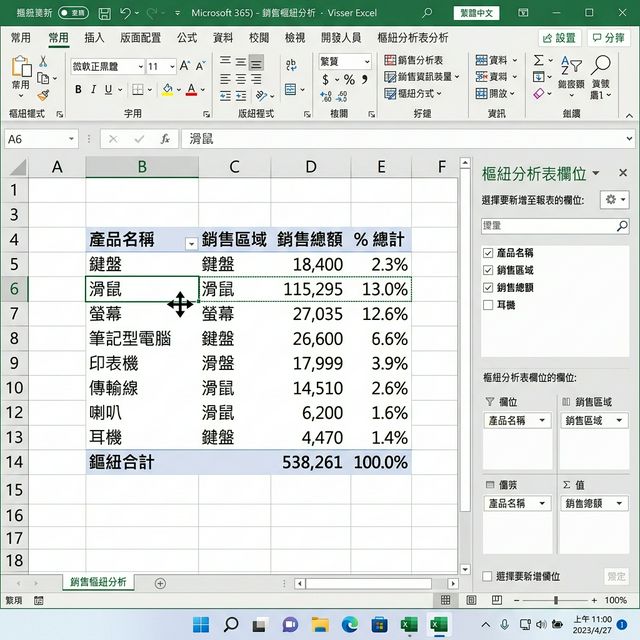Open the 檢視 ribbon tab
Image resolution: width=640 pixels, height=640 pixels.
click(295, 38)
